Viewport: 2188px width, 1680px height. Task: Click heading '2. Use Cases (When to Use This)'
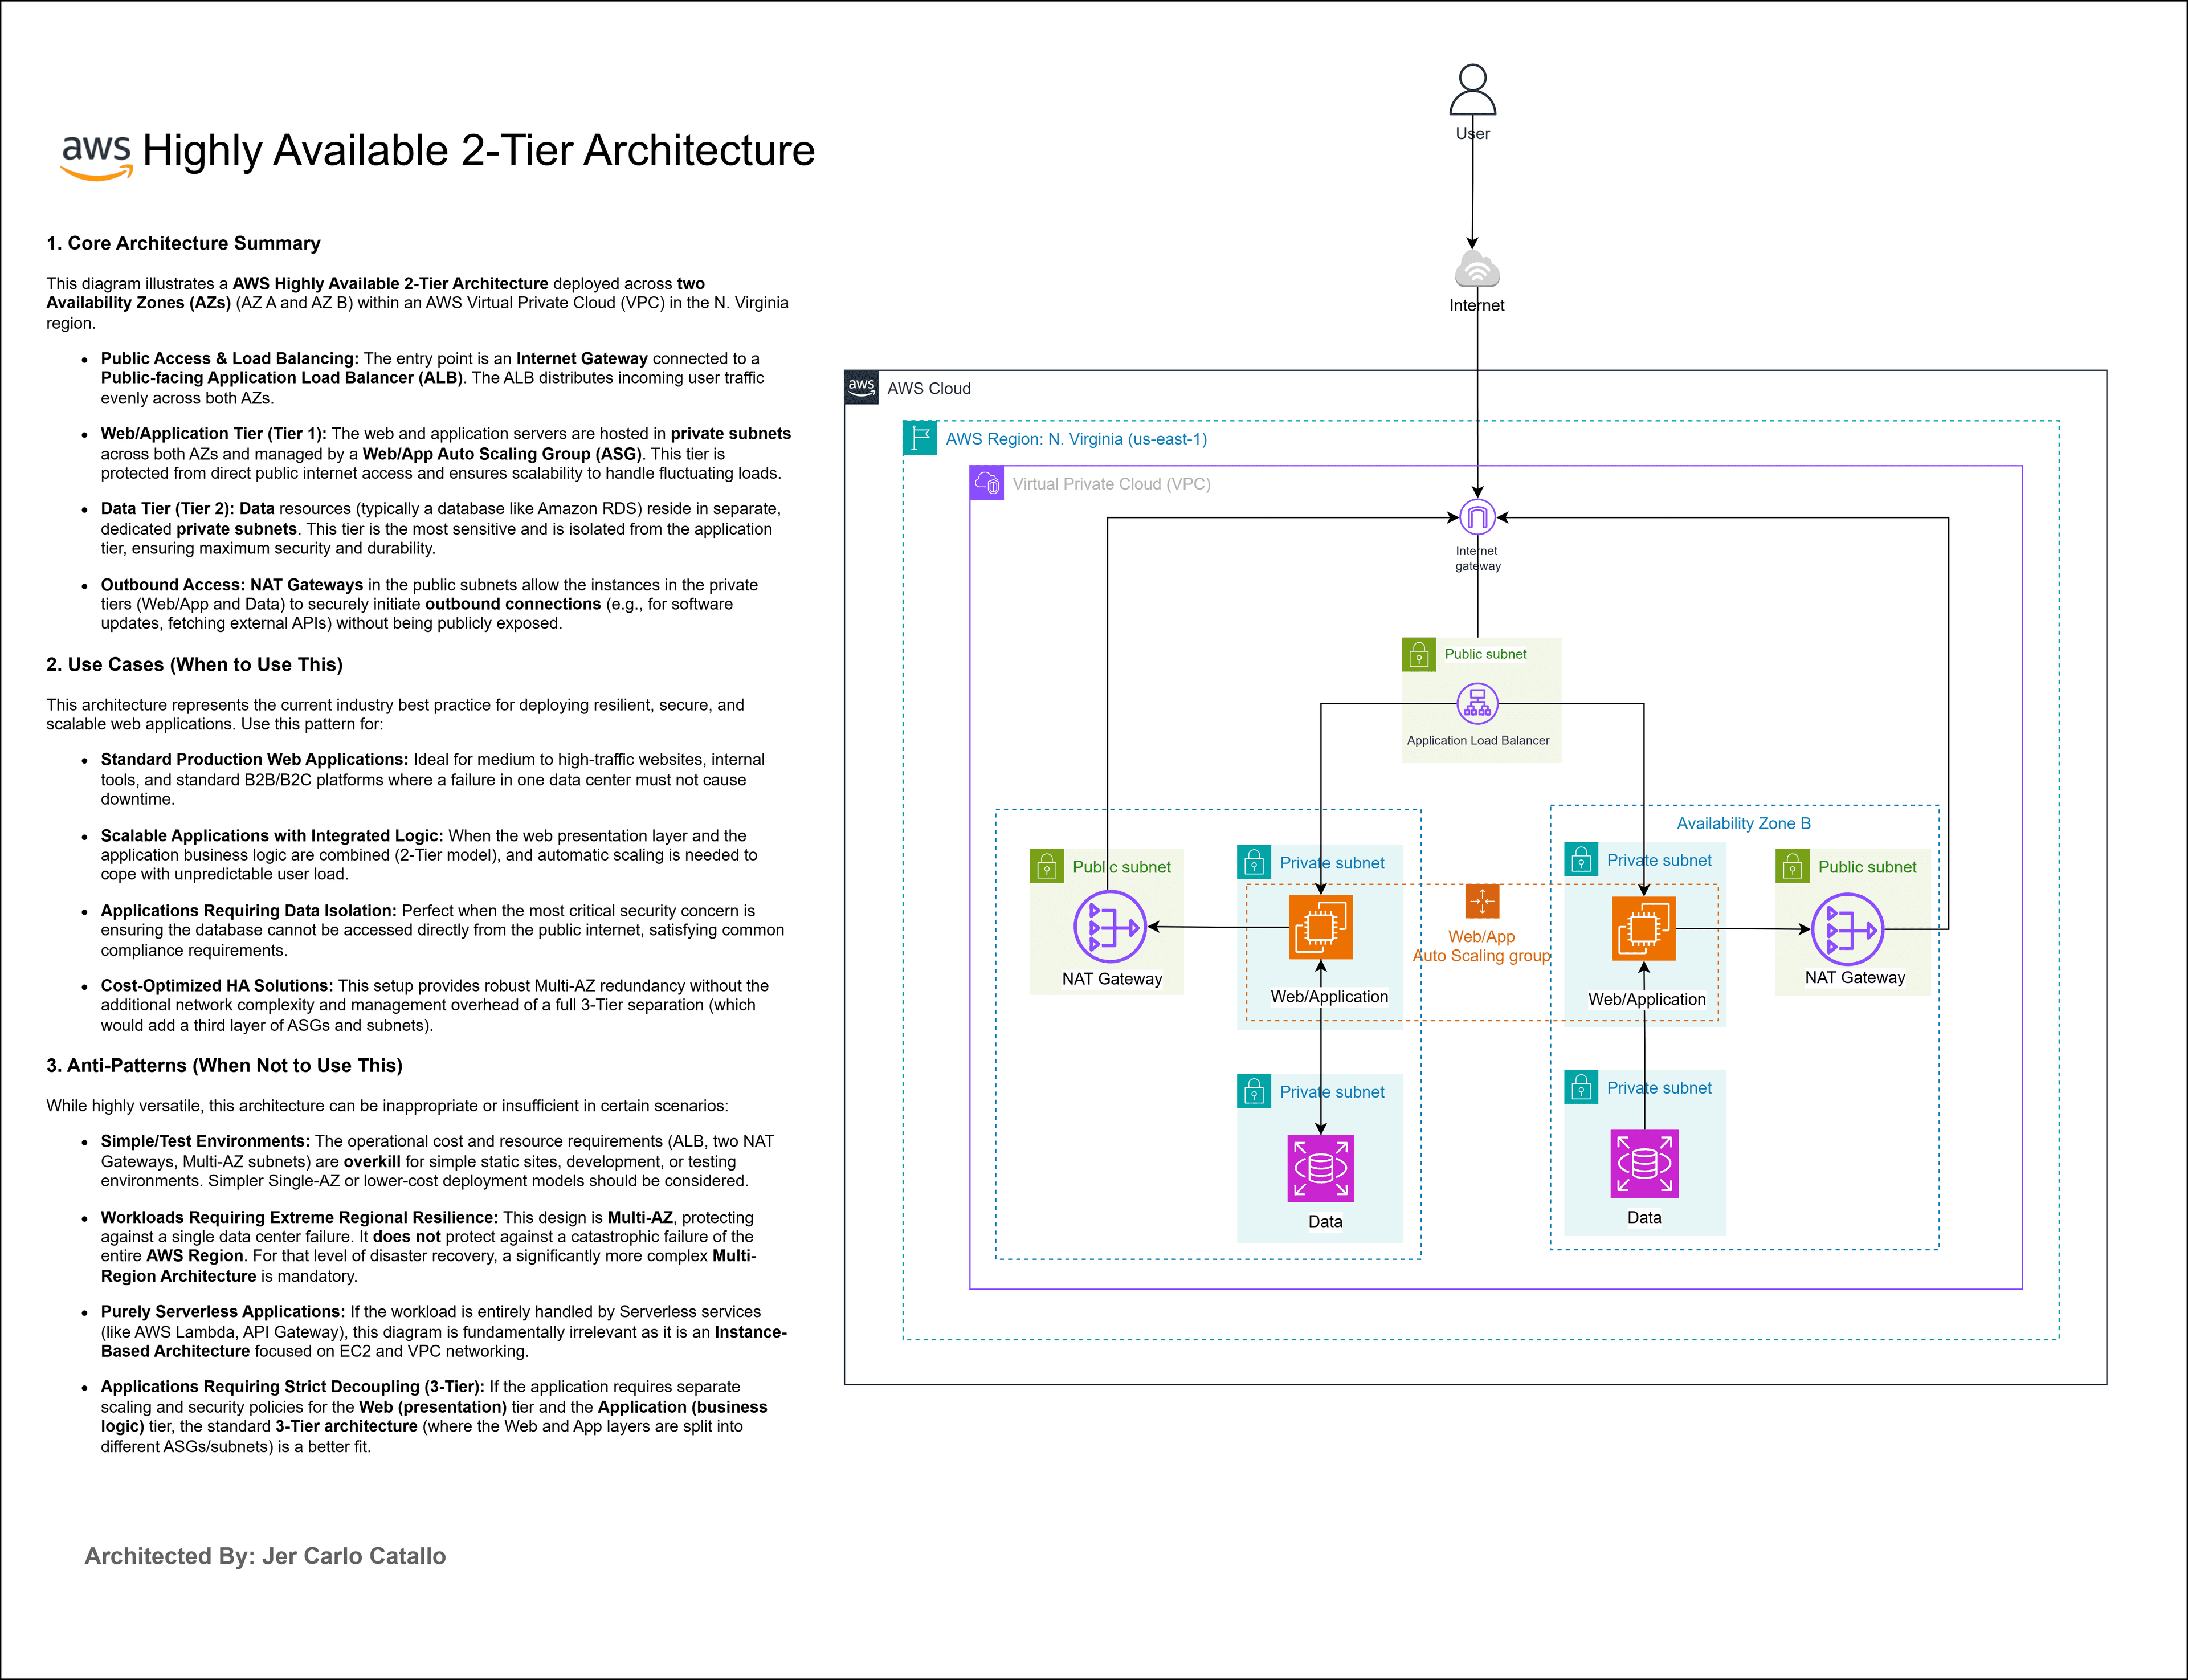point(194,664)
